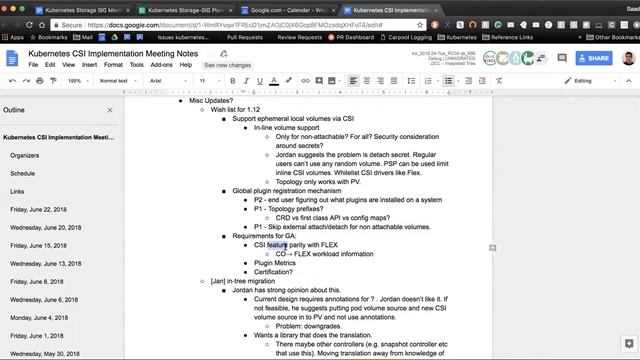The height and width of the screenshot is (360, 640).
Task: Toggle the bulleted list button
Action: click(449, 81)
